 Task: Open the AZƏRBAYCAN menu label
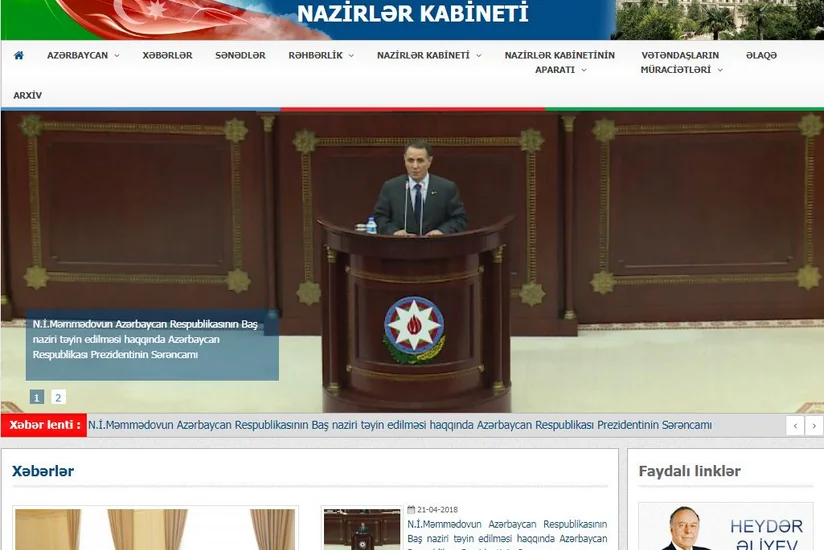pyautogui.click(x=77, y=55)
